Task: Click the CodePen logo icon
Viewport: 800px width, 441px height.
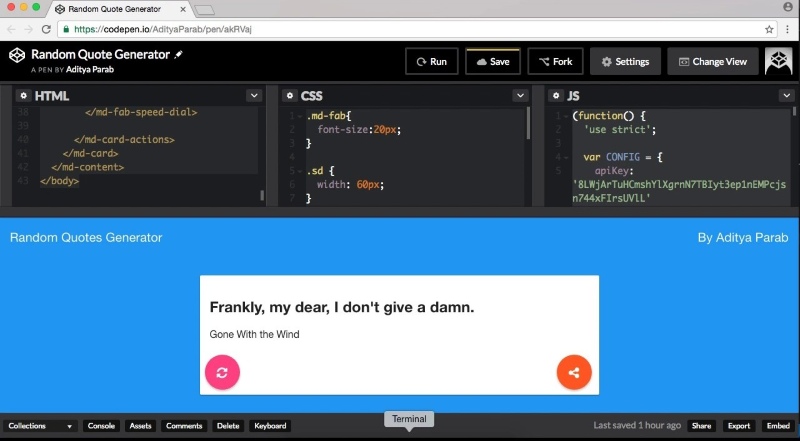Action: point(17,55)
